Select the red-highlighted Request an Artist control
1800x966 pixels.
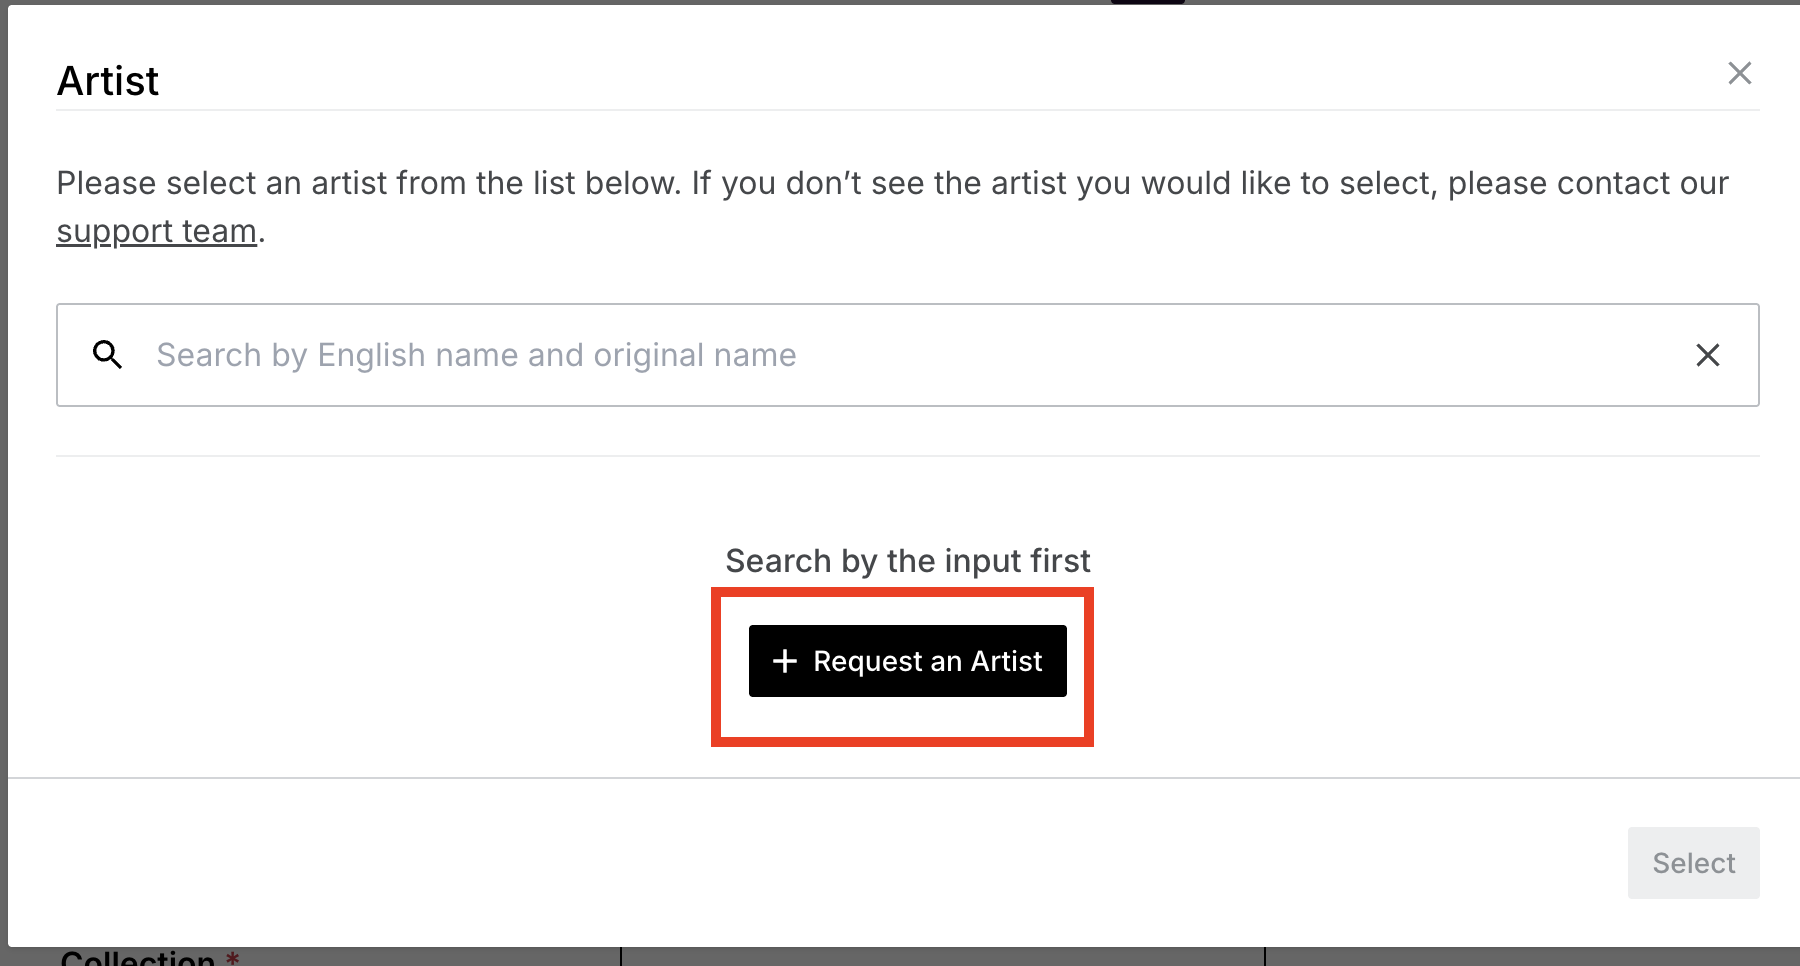(907, 661)
